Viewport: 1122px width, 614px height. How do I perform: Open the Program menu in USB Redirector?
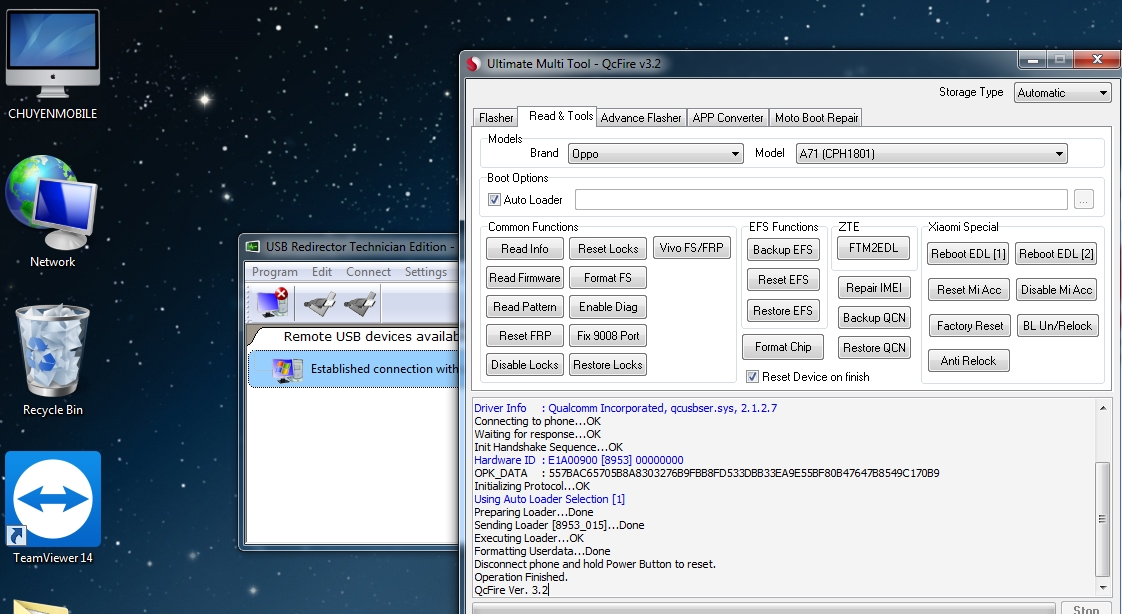tap(275, 272)
